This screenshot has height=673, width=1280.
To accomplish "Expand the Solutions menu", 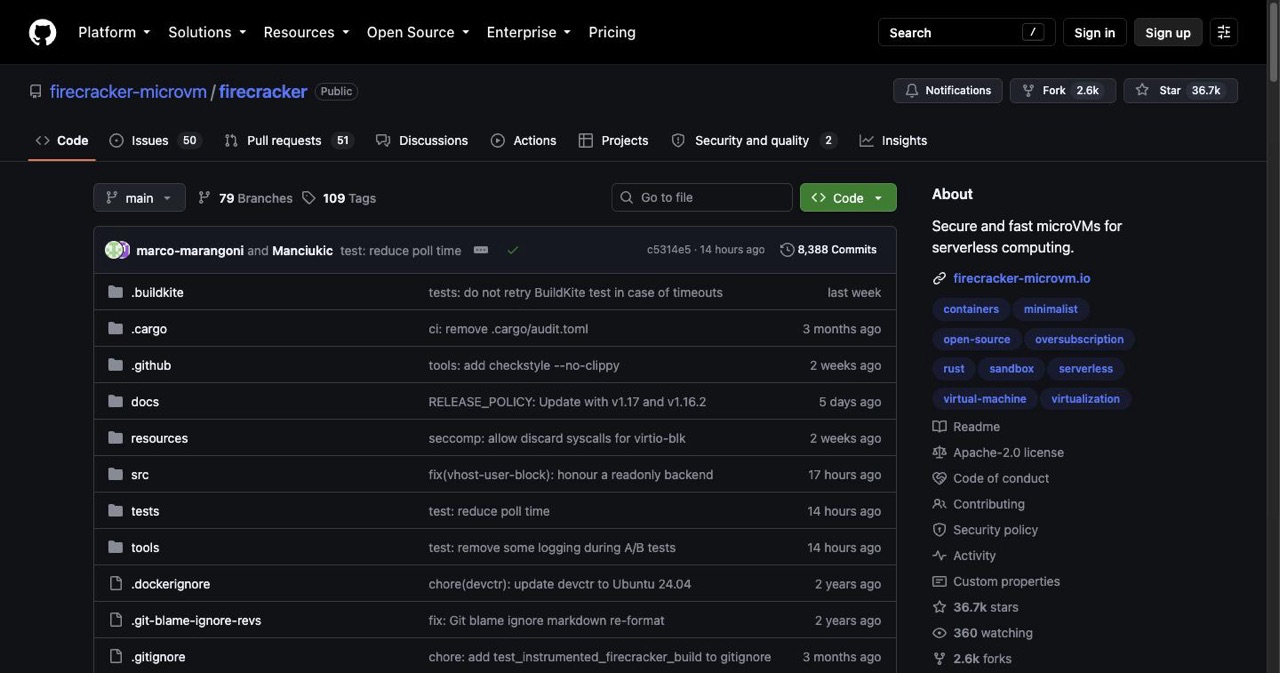I will [207, 32].
